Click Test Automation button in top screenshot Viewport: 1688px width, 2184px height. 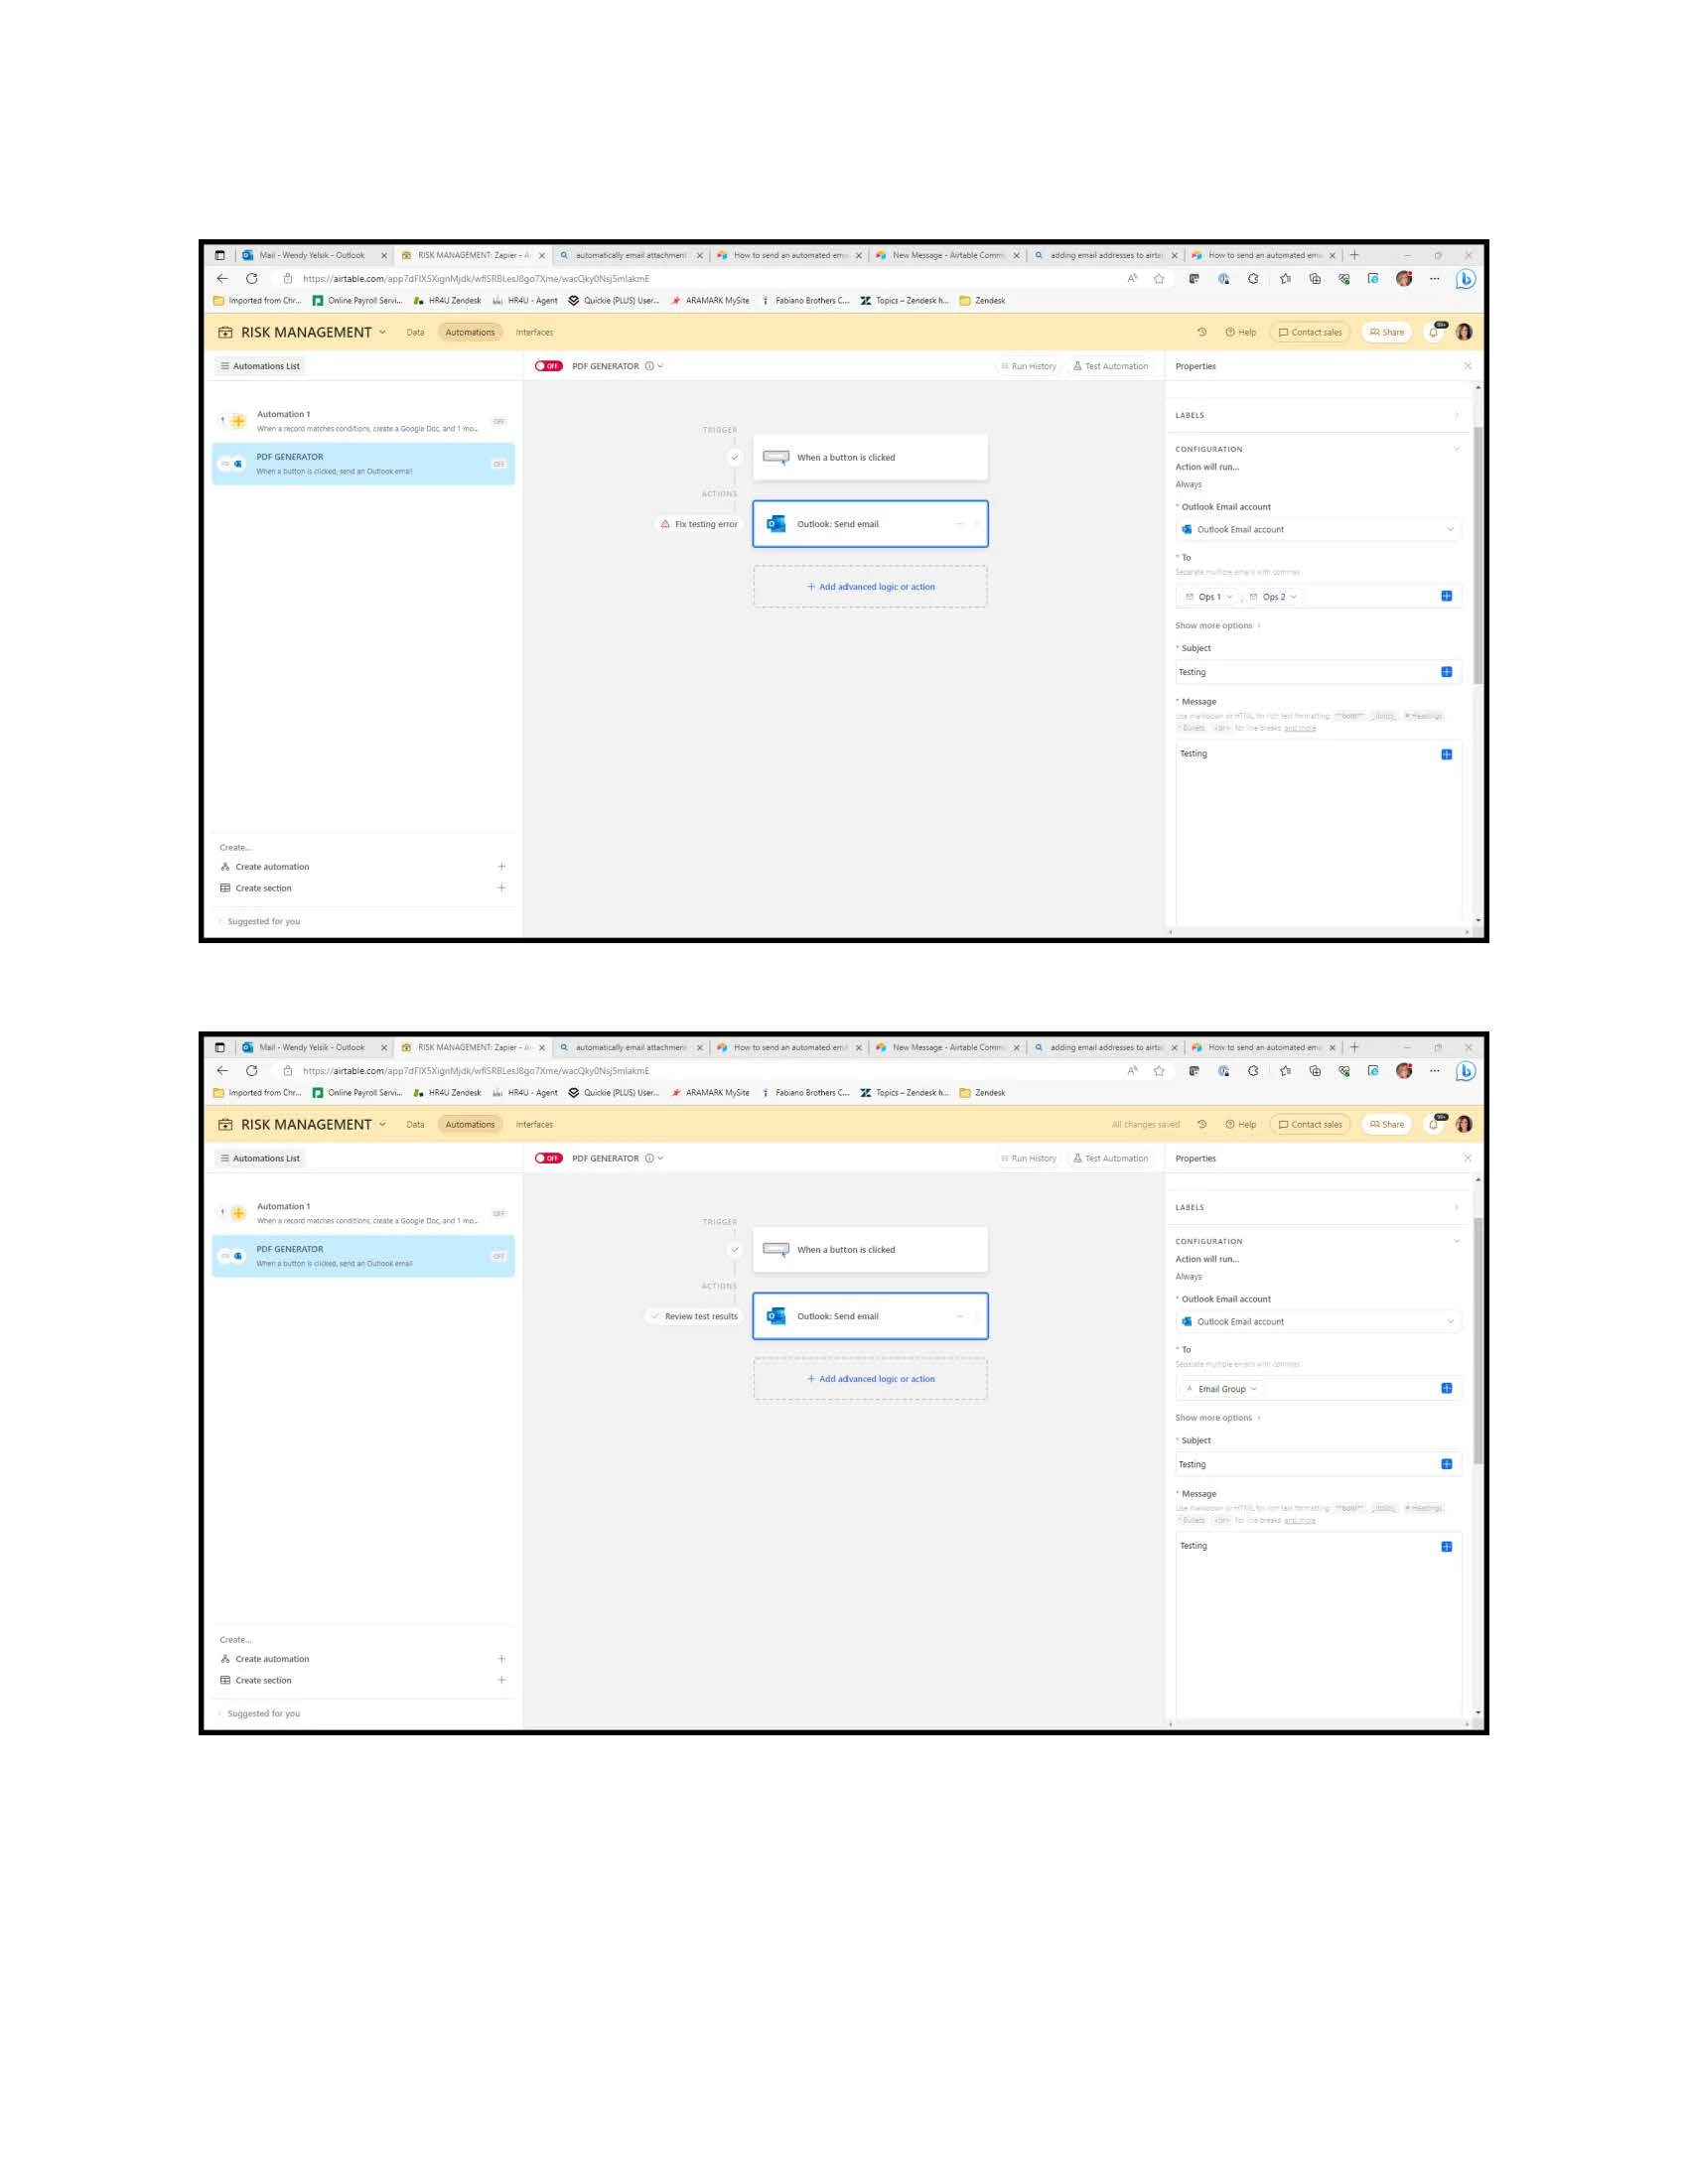pyautogui.click(x=1110, y=366)
